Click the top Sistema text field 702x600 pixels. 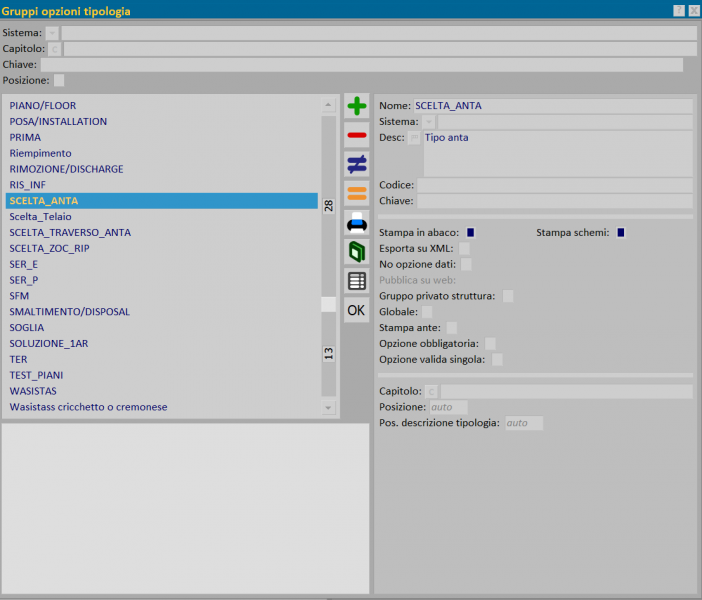tap(379, 33)
